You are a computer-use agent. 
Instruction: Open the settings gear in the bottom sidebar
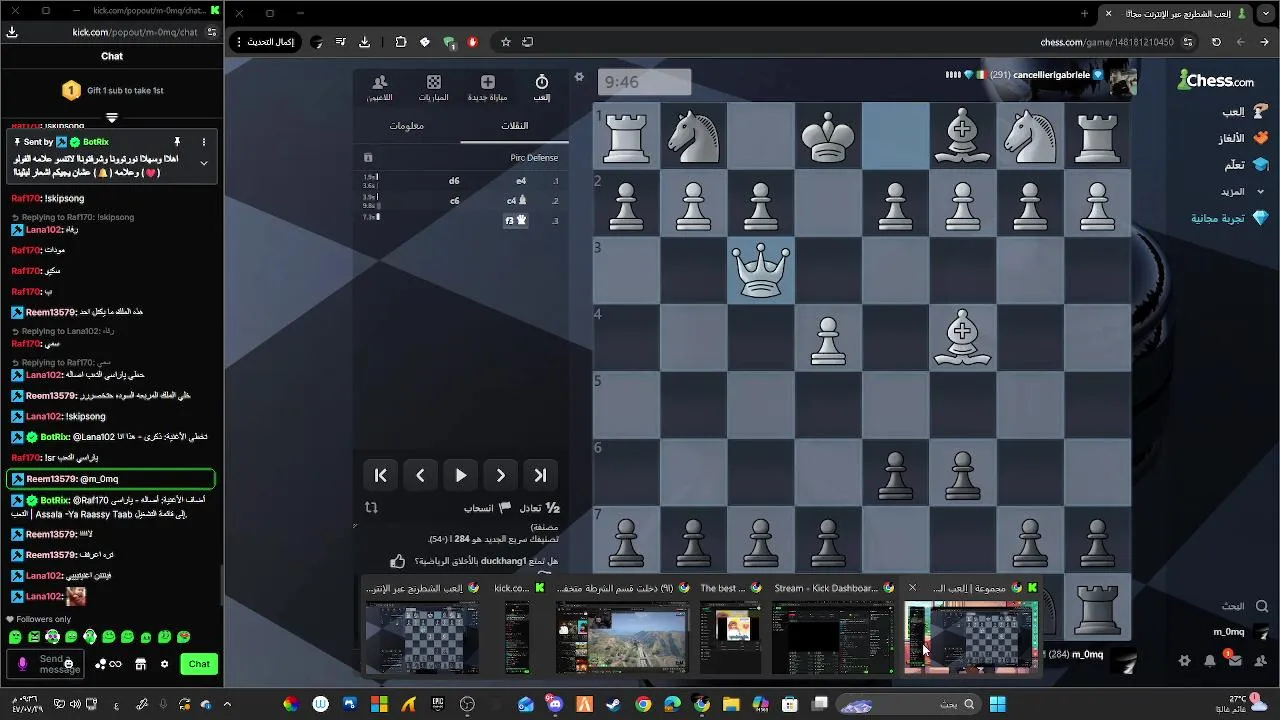click(1185, 661)
